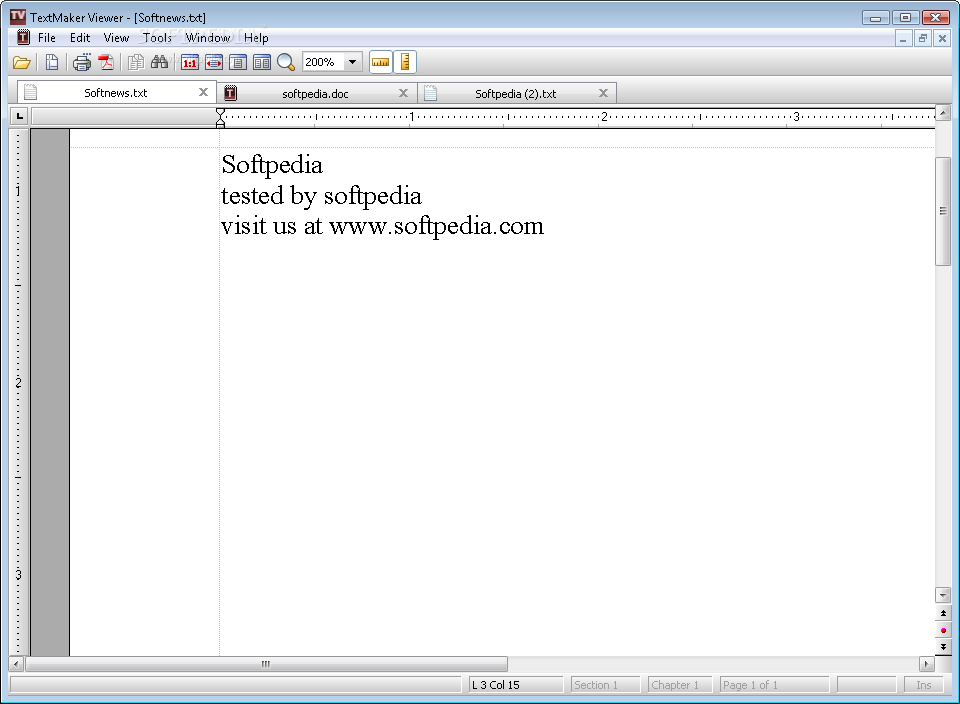This screenshot has height=704, width=960.
Task: Open the zoom level dropdown arrow
Action: tap(352, 62)
